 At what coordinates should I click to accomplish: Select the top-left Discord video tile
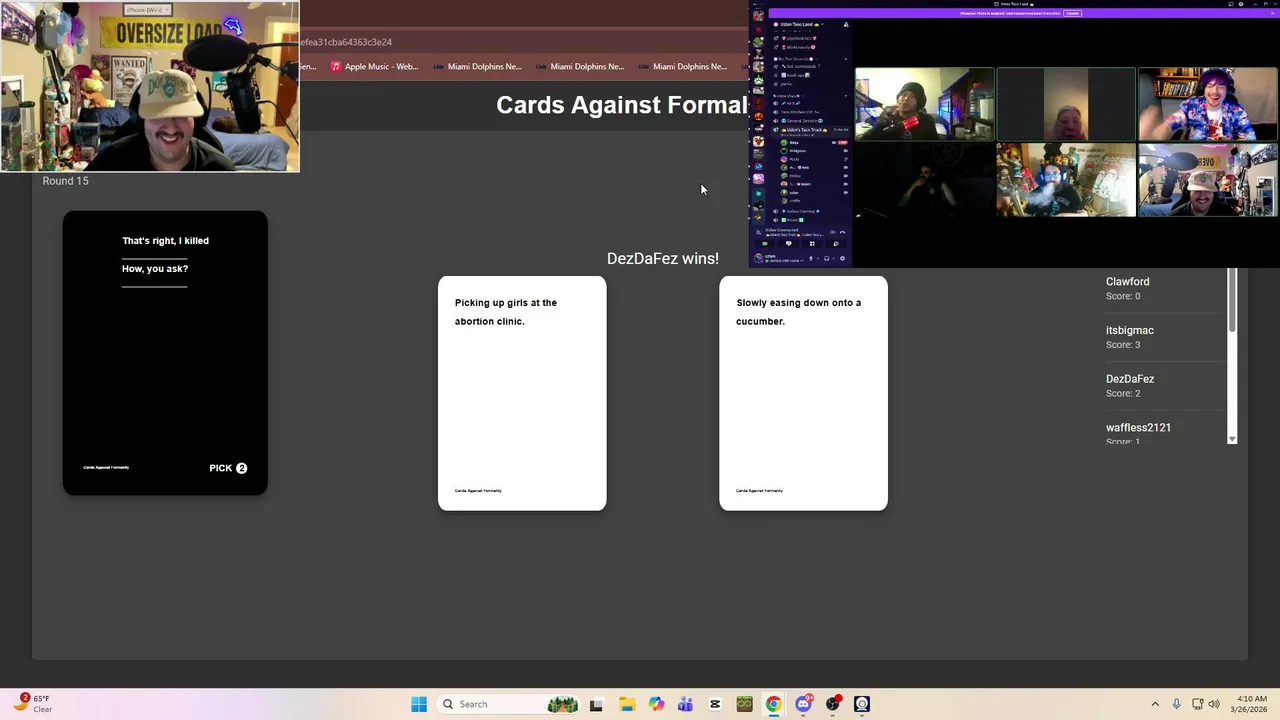click(x=925, y=104)
